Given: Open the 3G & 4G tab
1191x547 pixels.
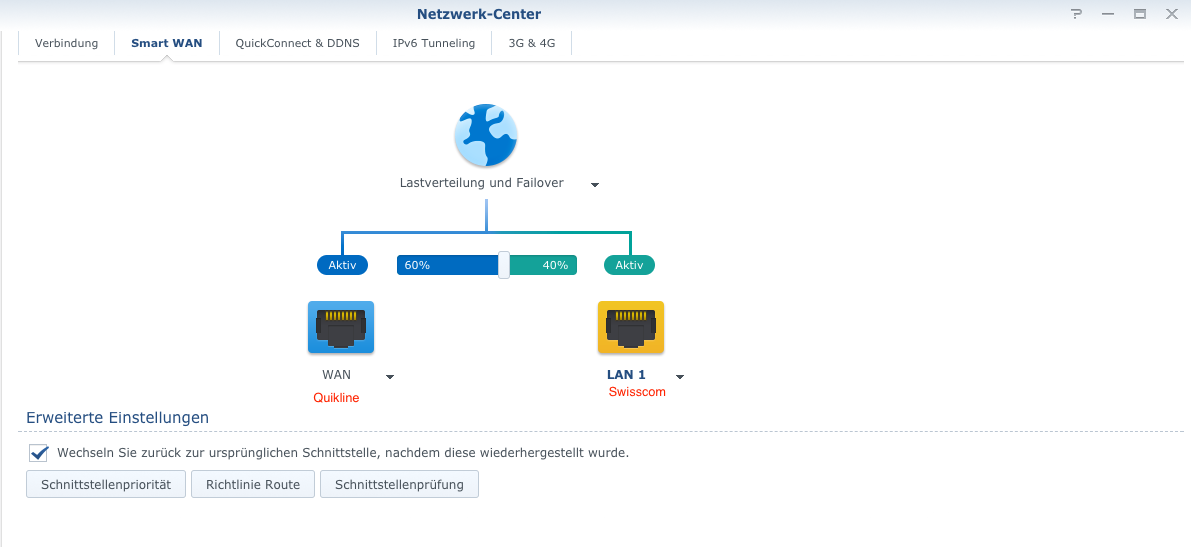Looking at the screenshot, I should [x=532, y=43].
